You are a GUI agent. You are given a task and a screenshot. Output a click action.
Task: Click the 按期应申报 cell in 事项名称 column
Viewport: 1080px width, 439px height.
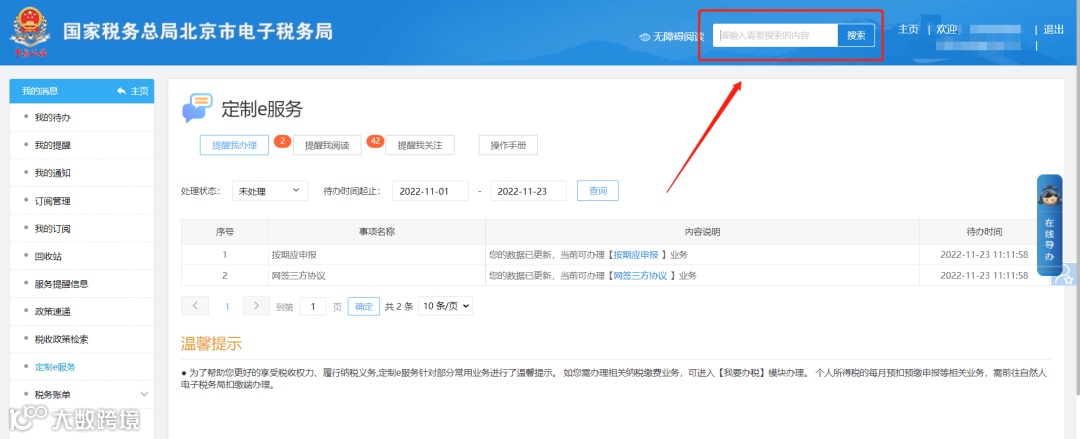point(377,255)
